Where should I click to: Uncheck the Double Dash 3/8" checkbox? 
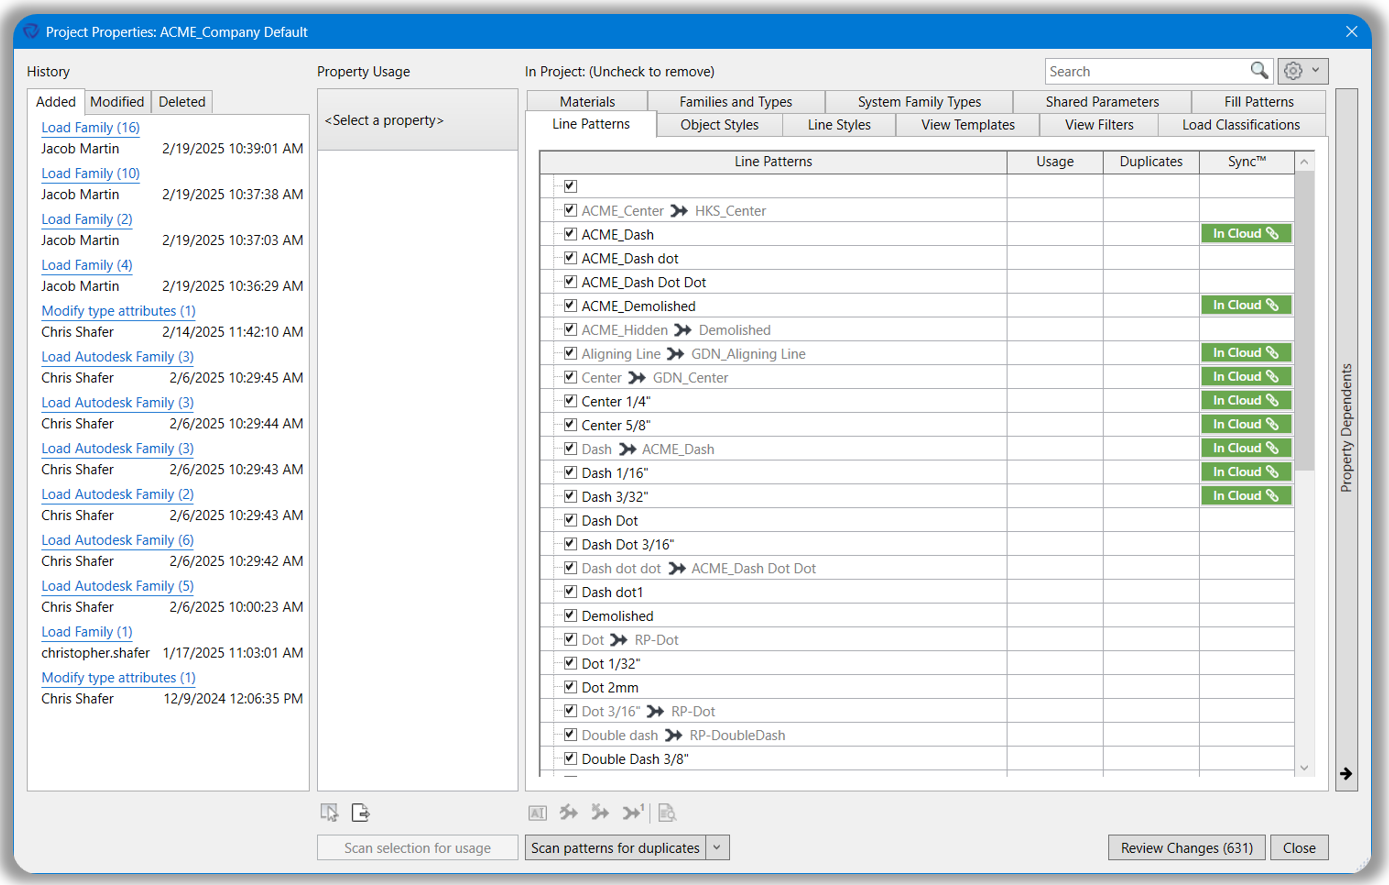coord(570,759)
